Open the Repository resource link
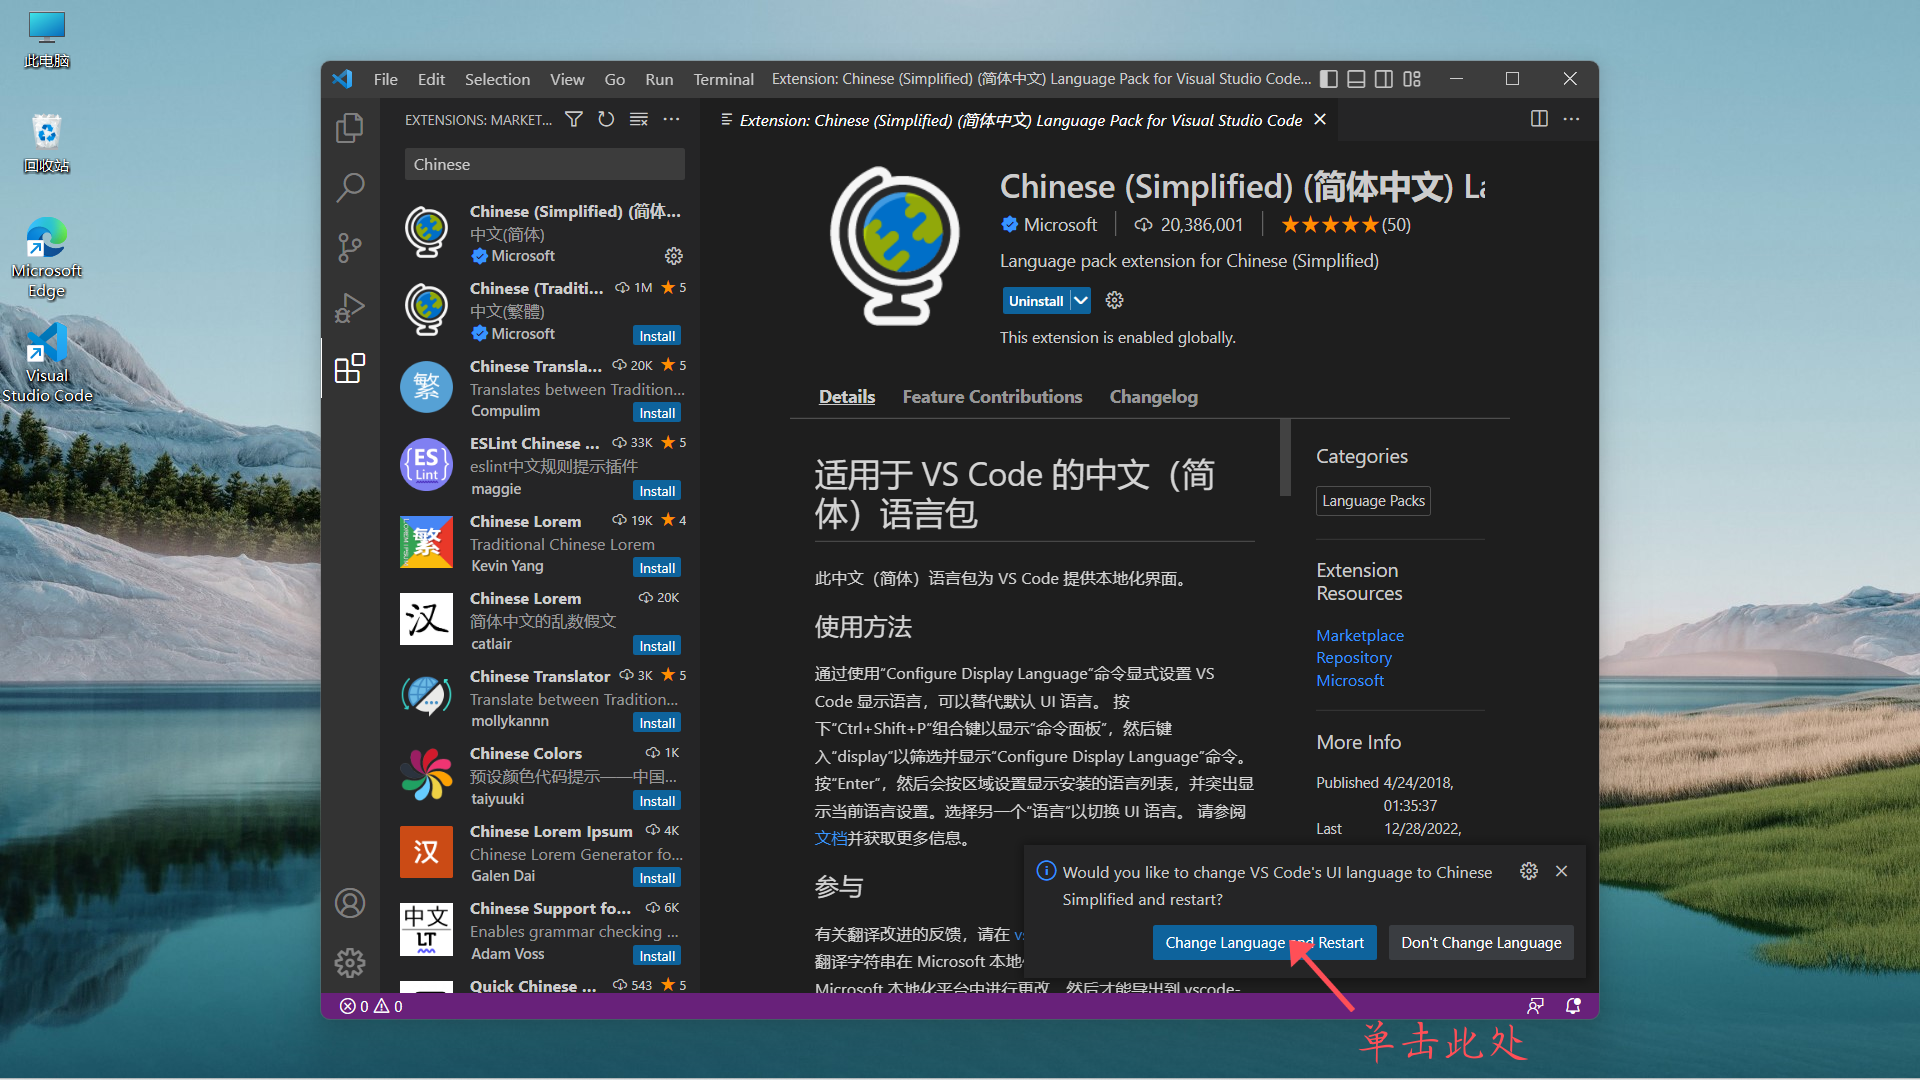This screenshot has height=1080, width=1920. (1353, 657)
